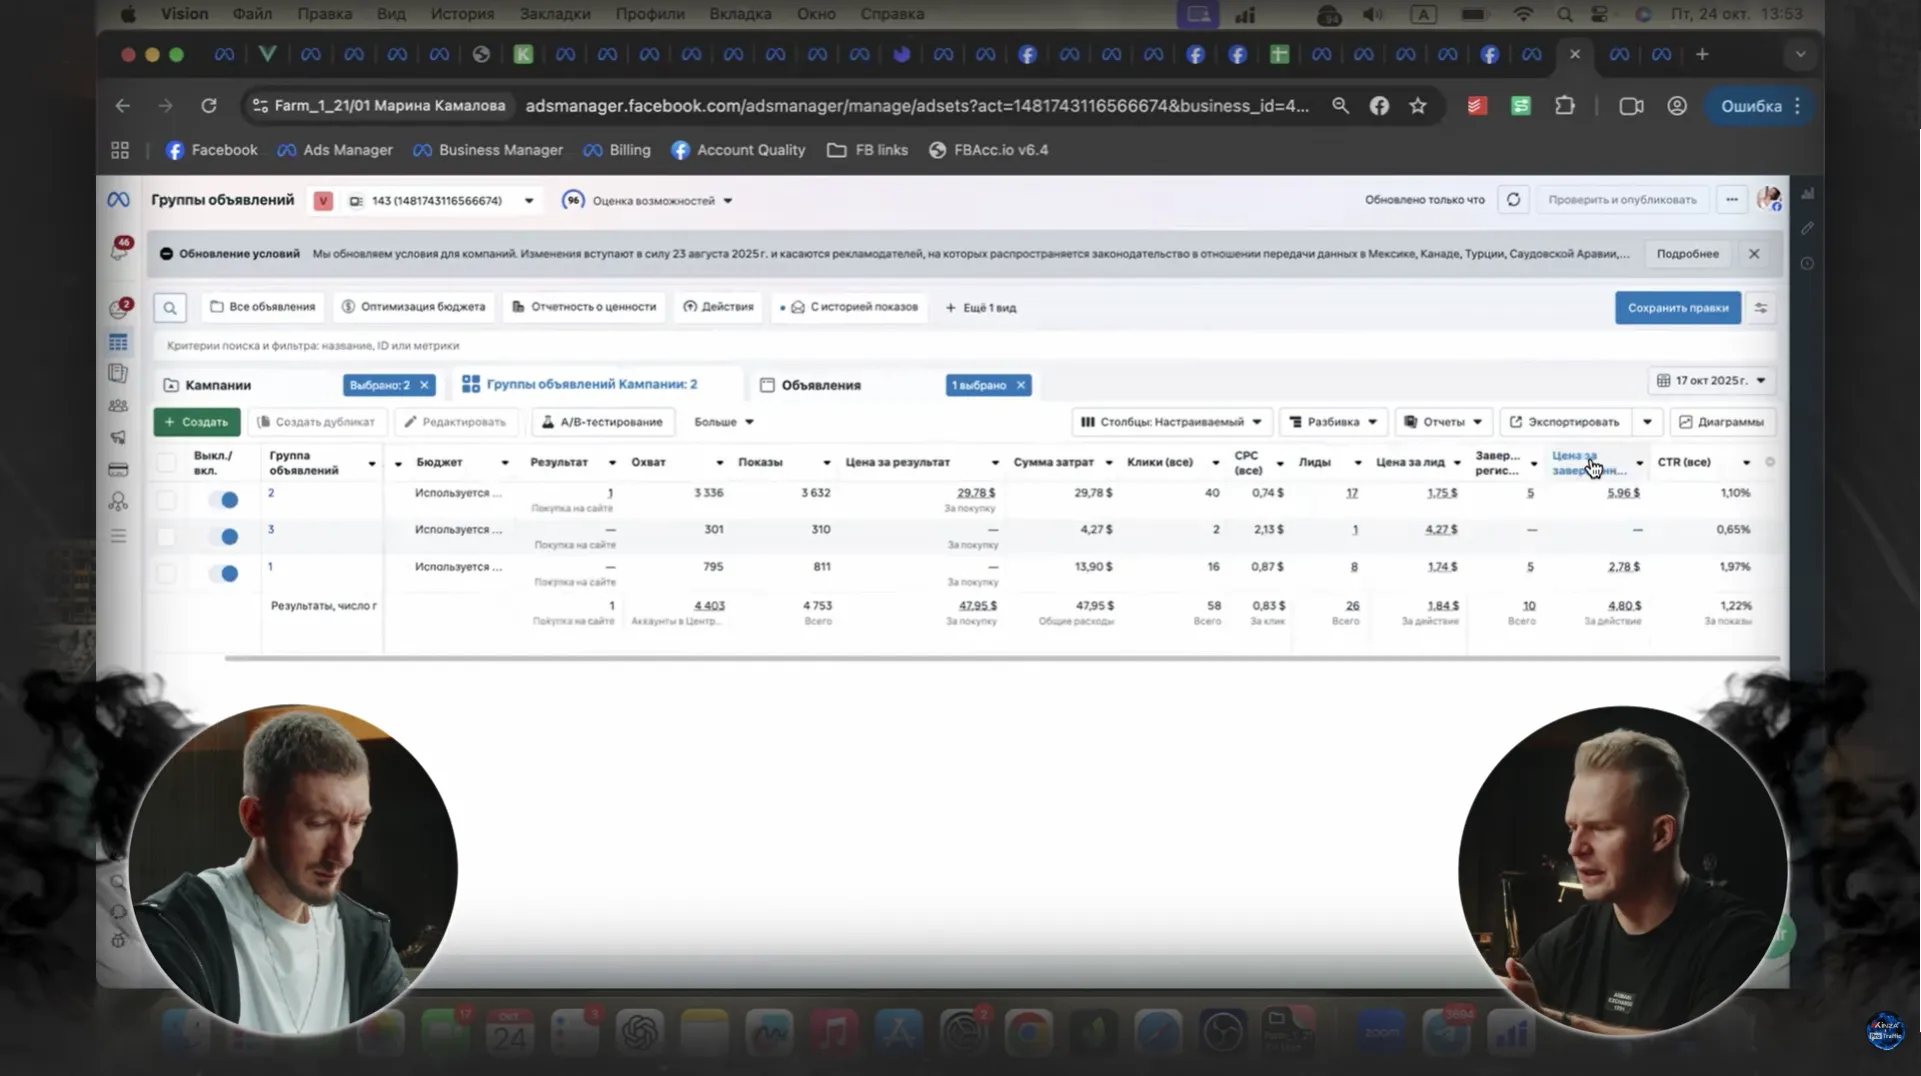Open macOS Spotlight search in menu bar
The image size is (1921, 1076).
(x=1565, y=14)
